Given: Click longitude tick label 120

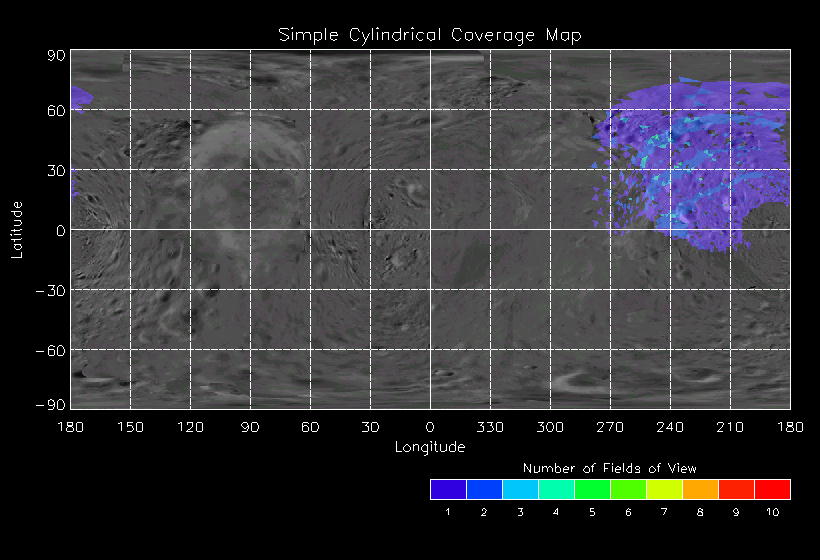Looking at the screenshot, I should (190, 427).
